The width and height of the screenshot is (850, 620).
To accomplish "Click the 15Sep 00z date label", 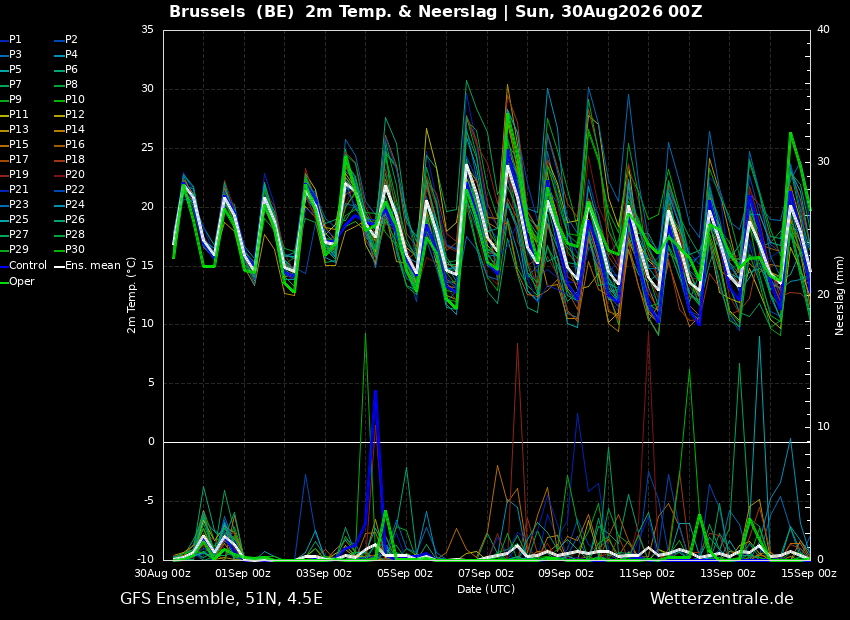I will [809, 573].
